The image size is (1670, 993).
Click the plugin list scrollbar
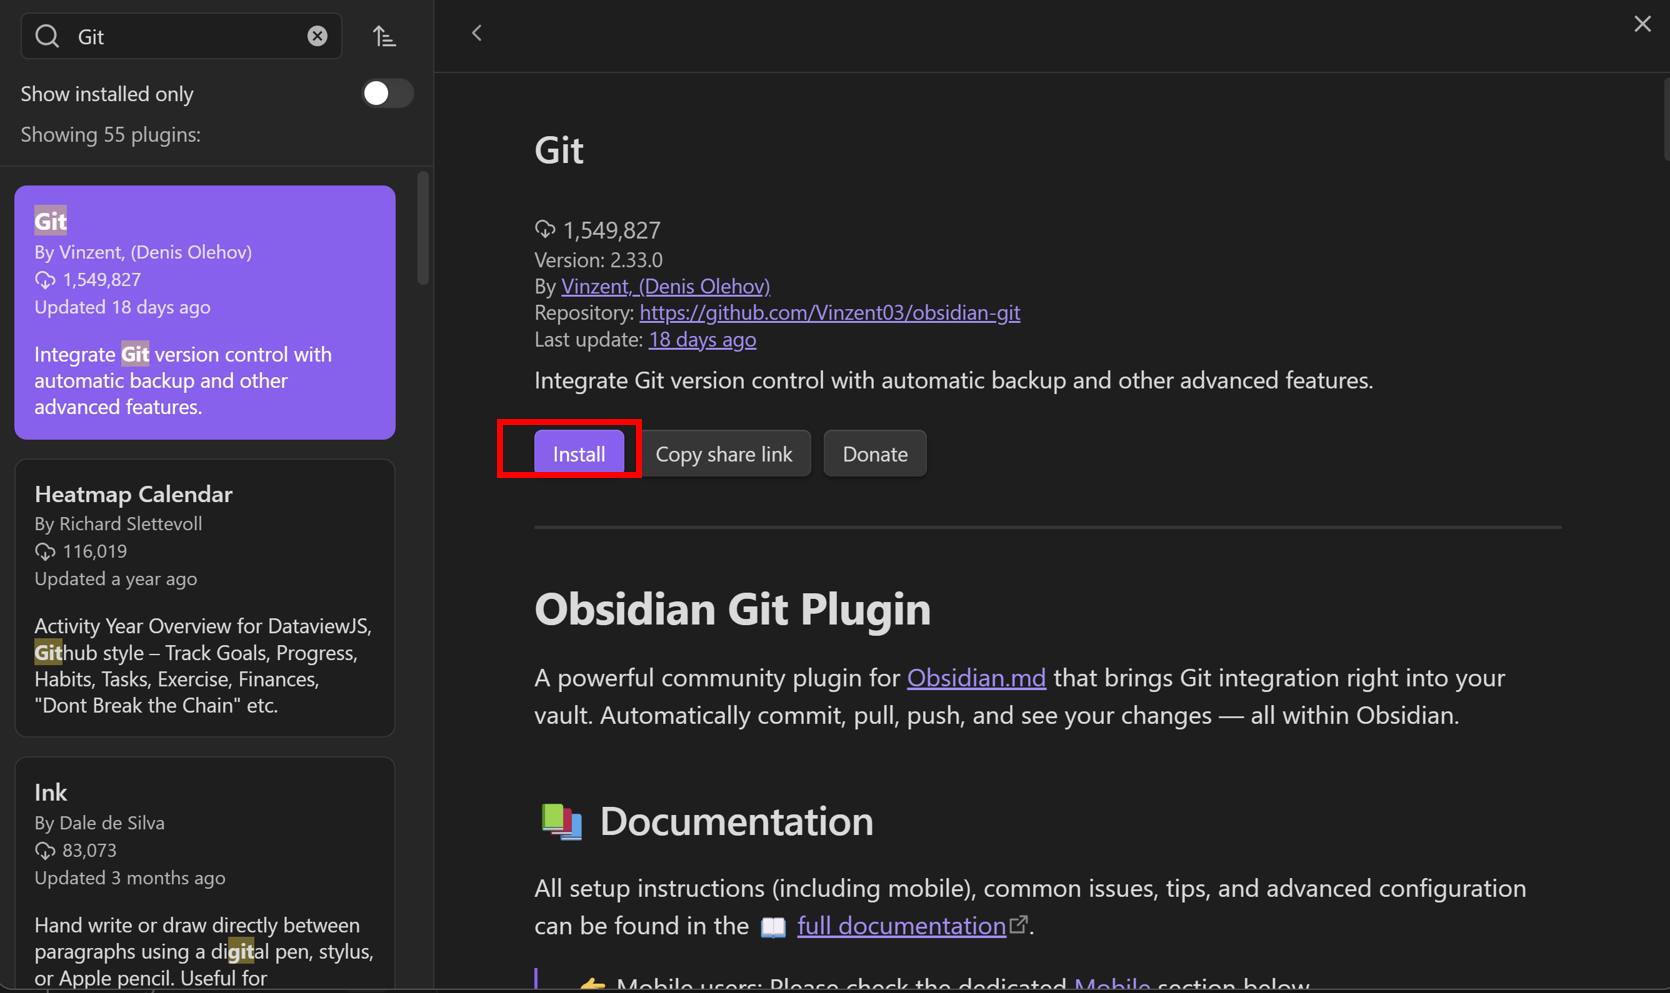423,229
